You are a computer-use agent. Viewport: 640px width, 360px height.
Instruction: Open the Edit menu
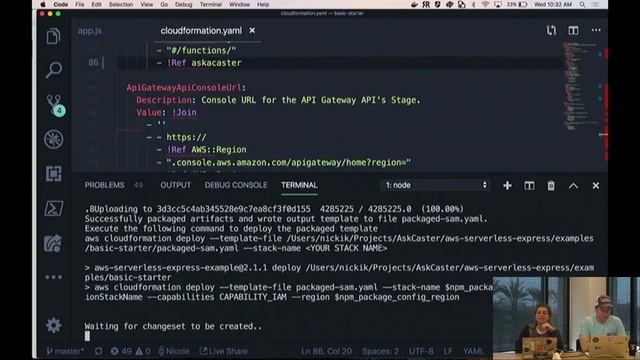coord(96,4)
